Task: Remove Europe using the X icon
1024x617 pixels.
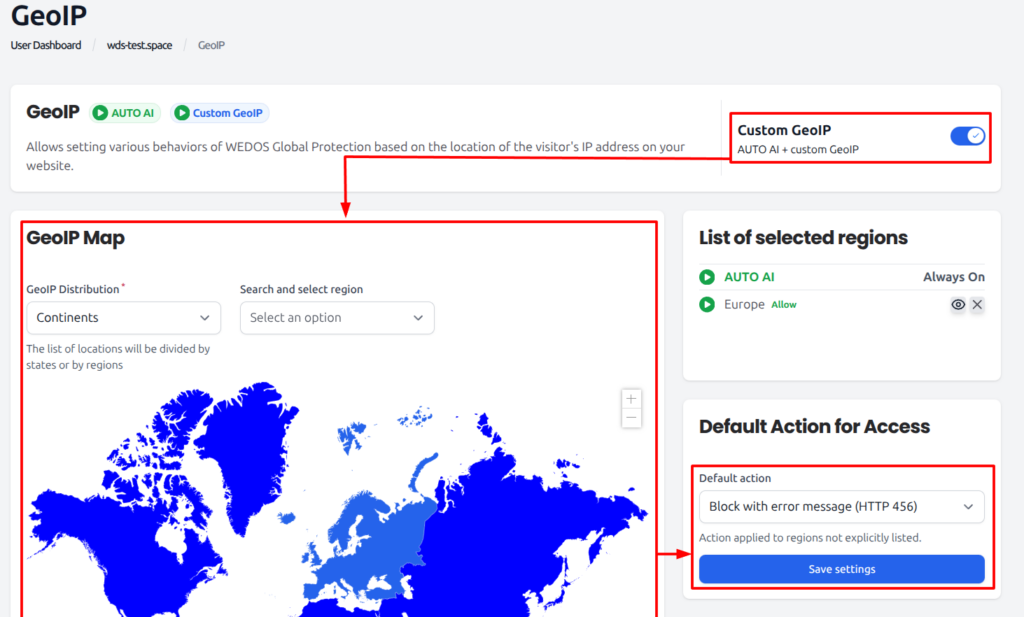Action: click(x=977, y=304)
